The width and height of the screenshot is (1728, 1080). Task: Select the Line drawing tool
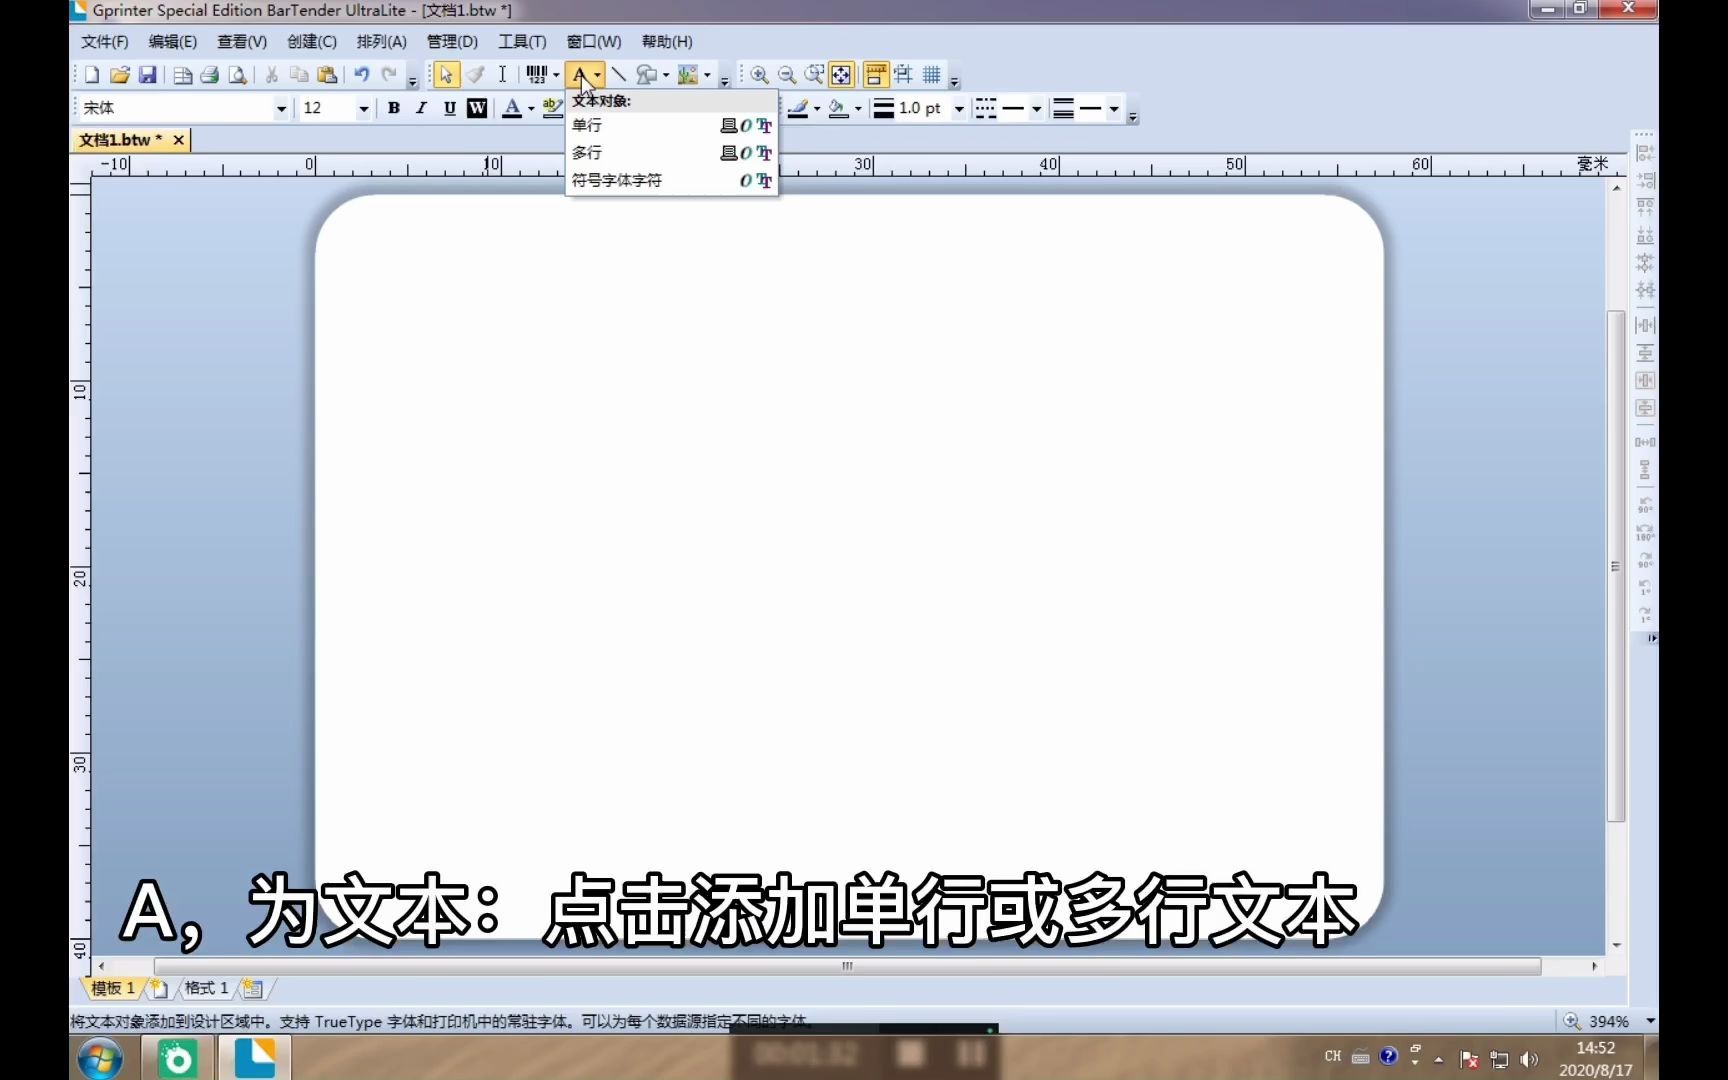(618, 75)
